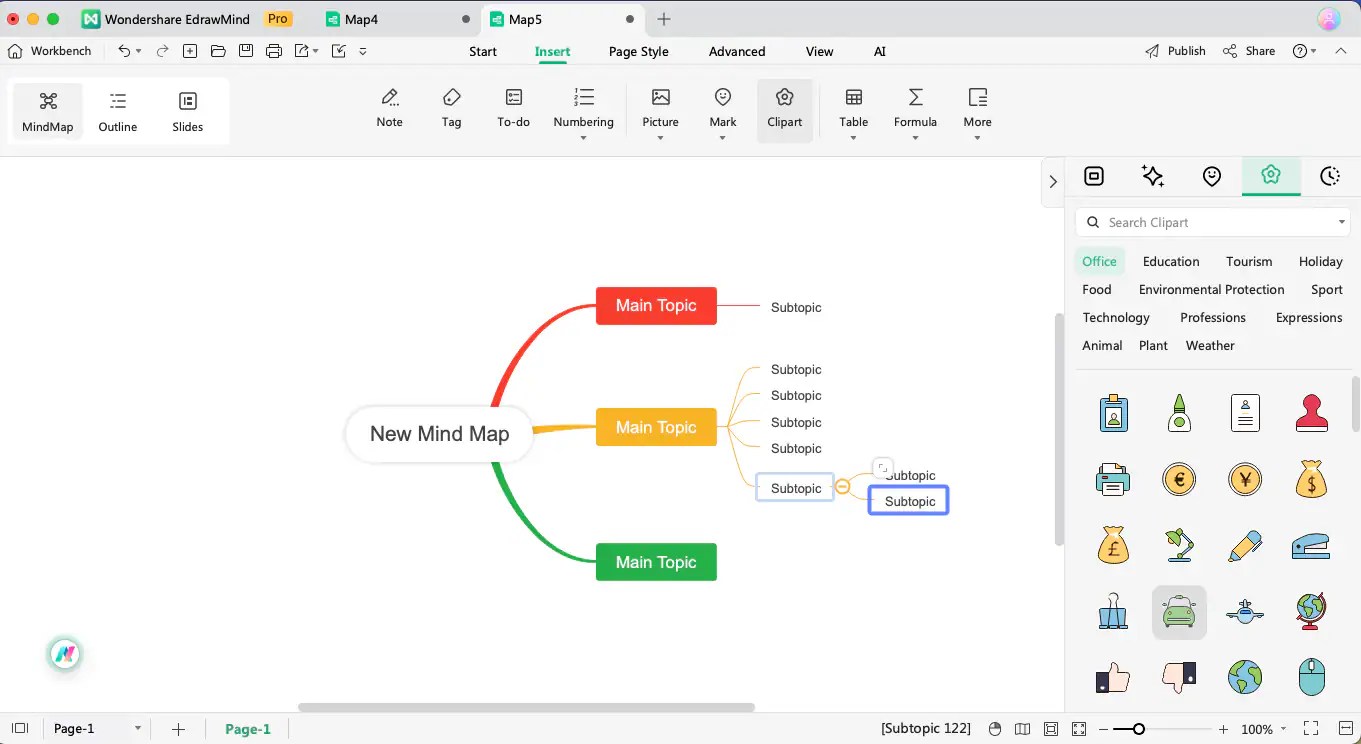
Task: Open the Search Clipart dropdown arrow
Action: (1341, 222)
